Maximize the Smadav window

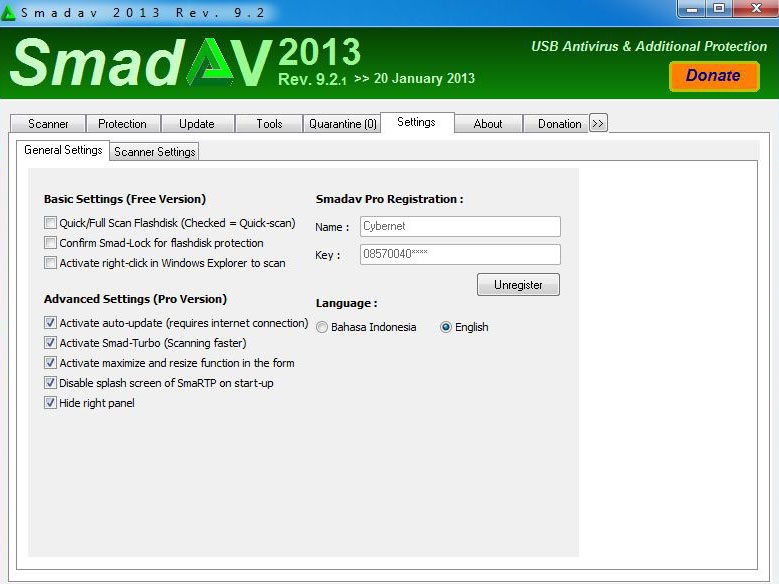click(x=718, y=9)
